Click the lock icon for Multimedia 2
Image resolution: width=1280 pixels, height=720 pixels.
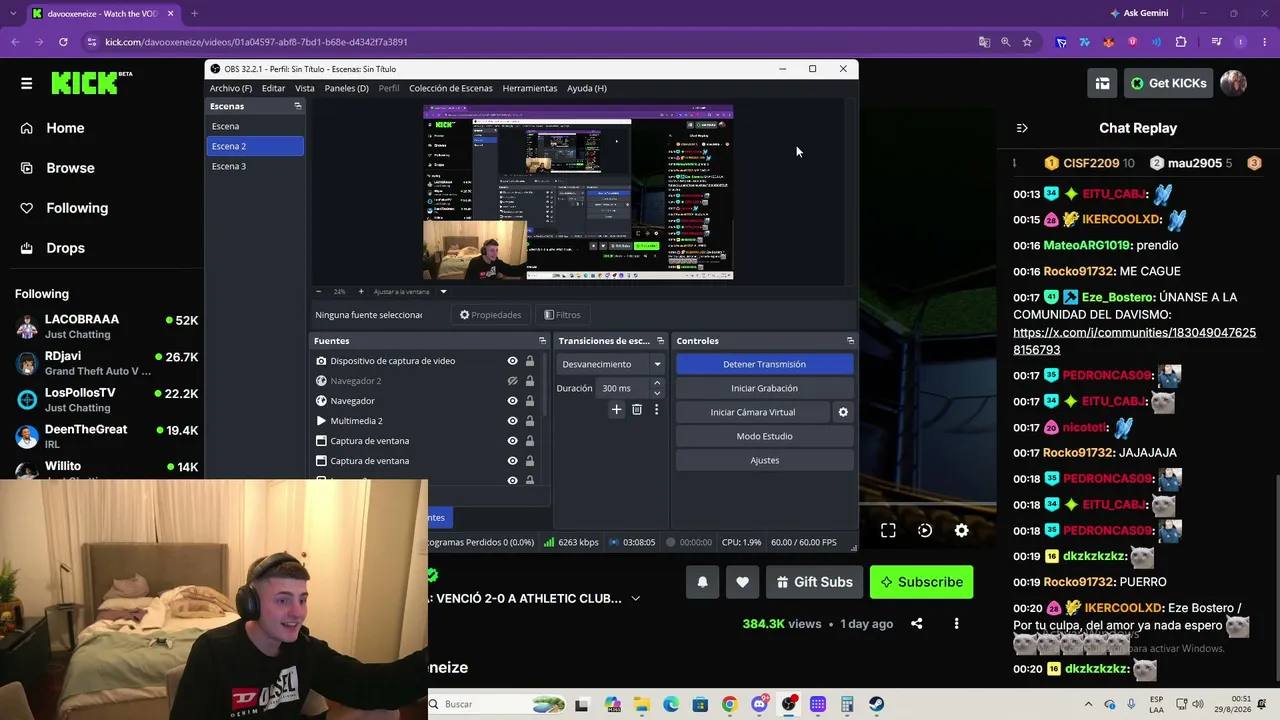pos(529,421)
